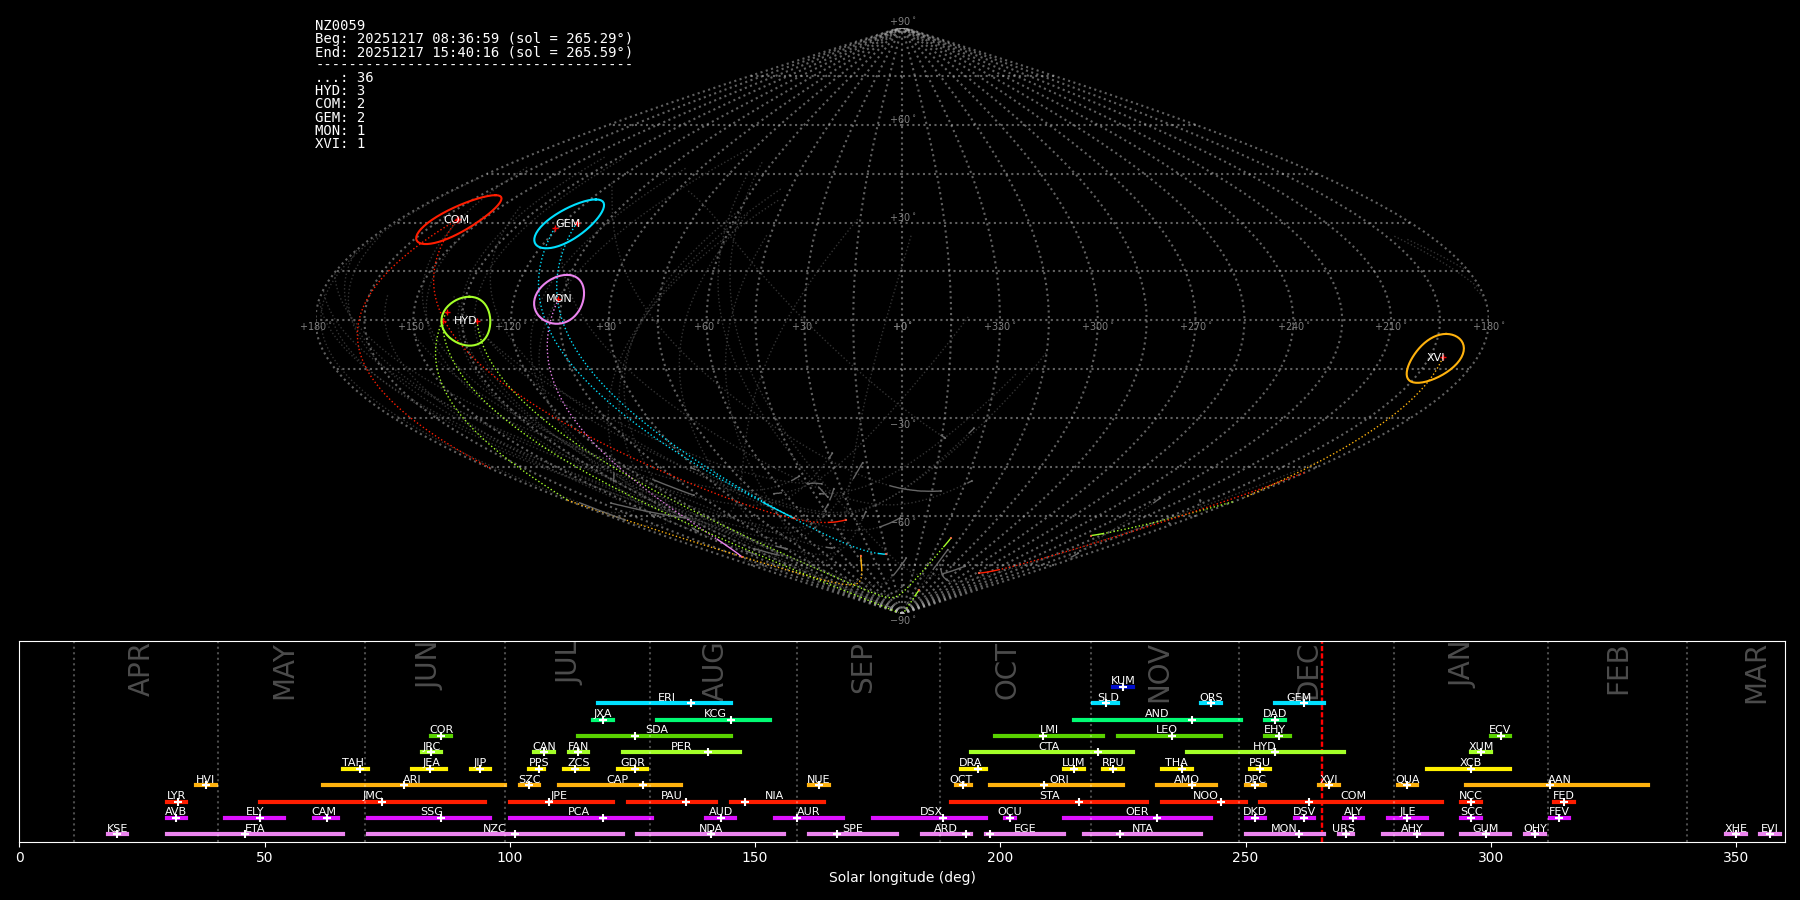The height and width of the screenshot is (900, 1800).
Task: Click the red dashed current-date line in timeline
Action: coord(1322,740)
